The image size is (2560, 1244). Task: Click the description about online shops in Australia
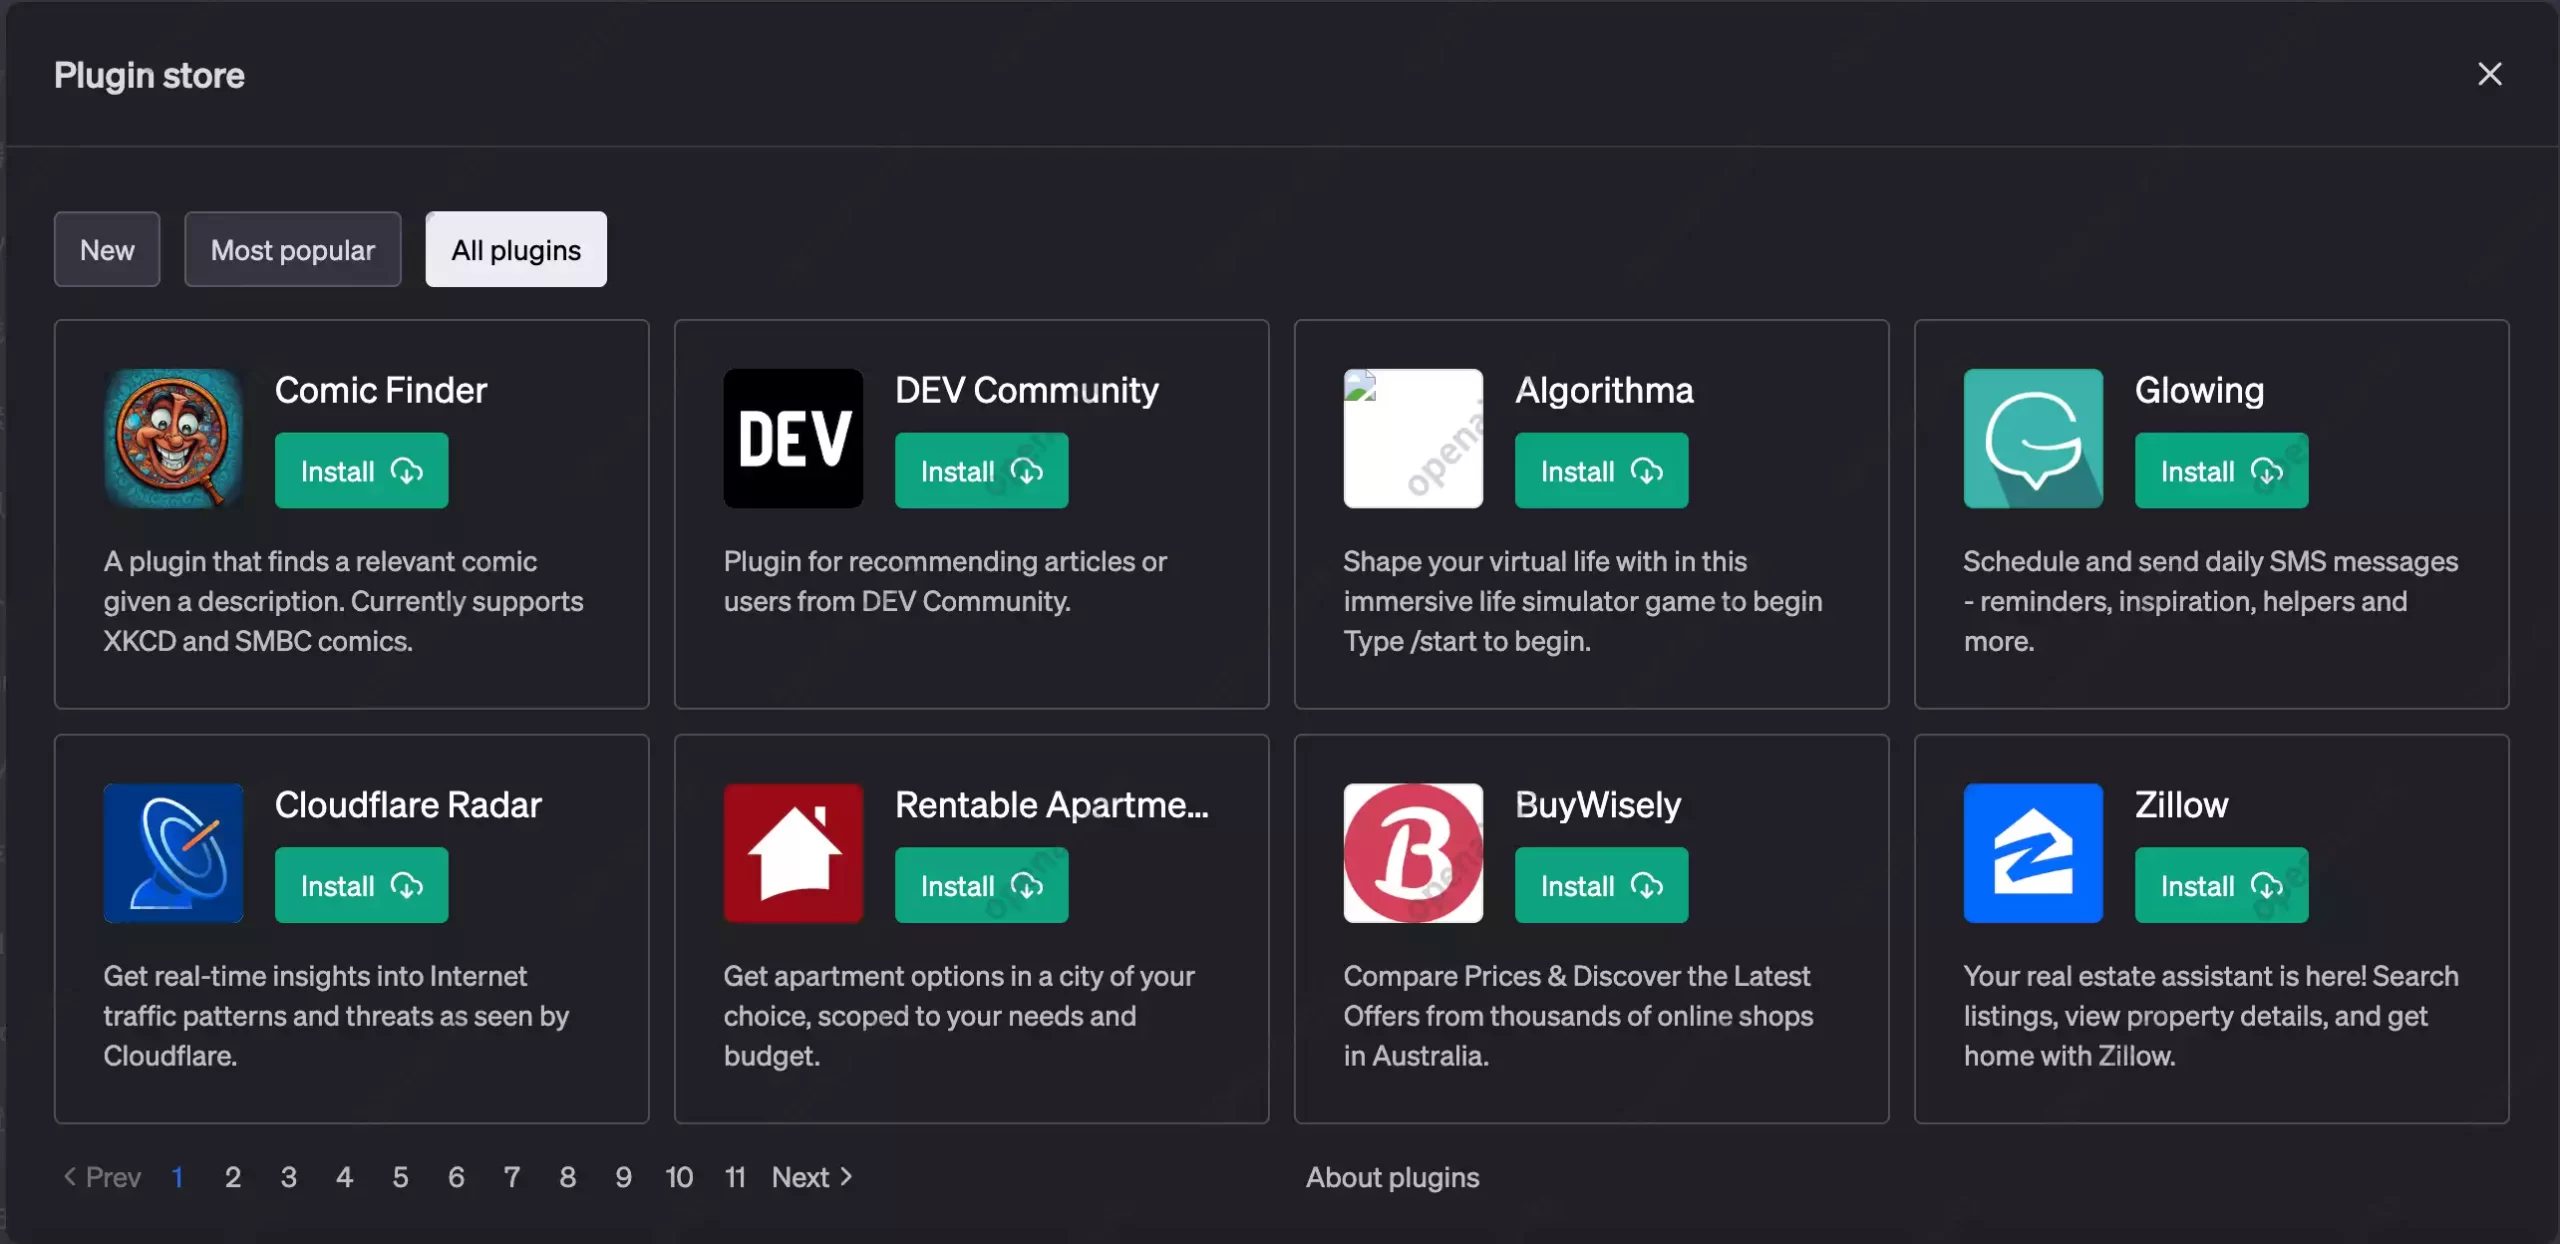tap(1578, 1016)
